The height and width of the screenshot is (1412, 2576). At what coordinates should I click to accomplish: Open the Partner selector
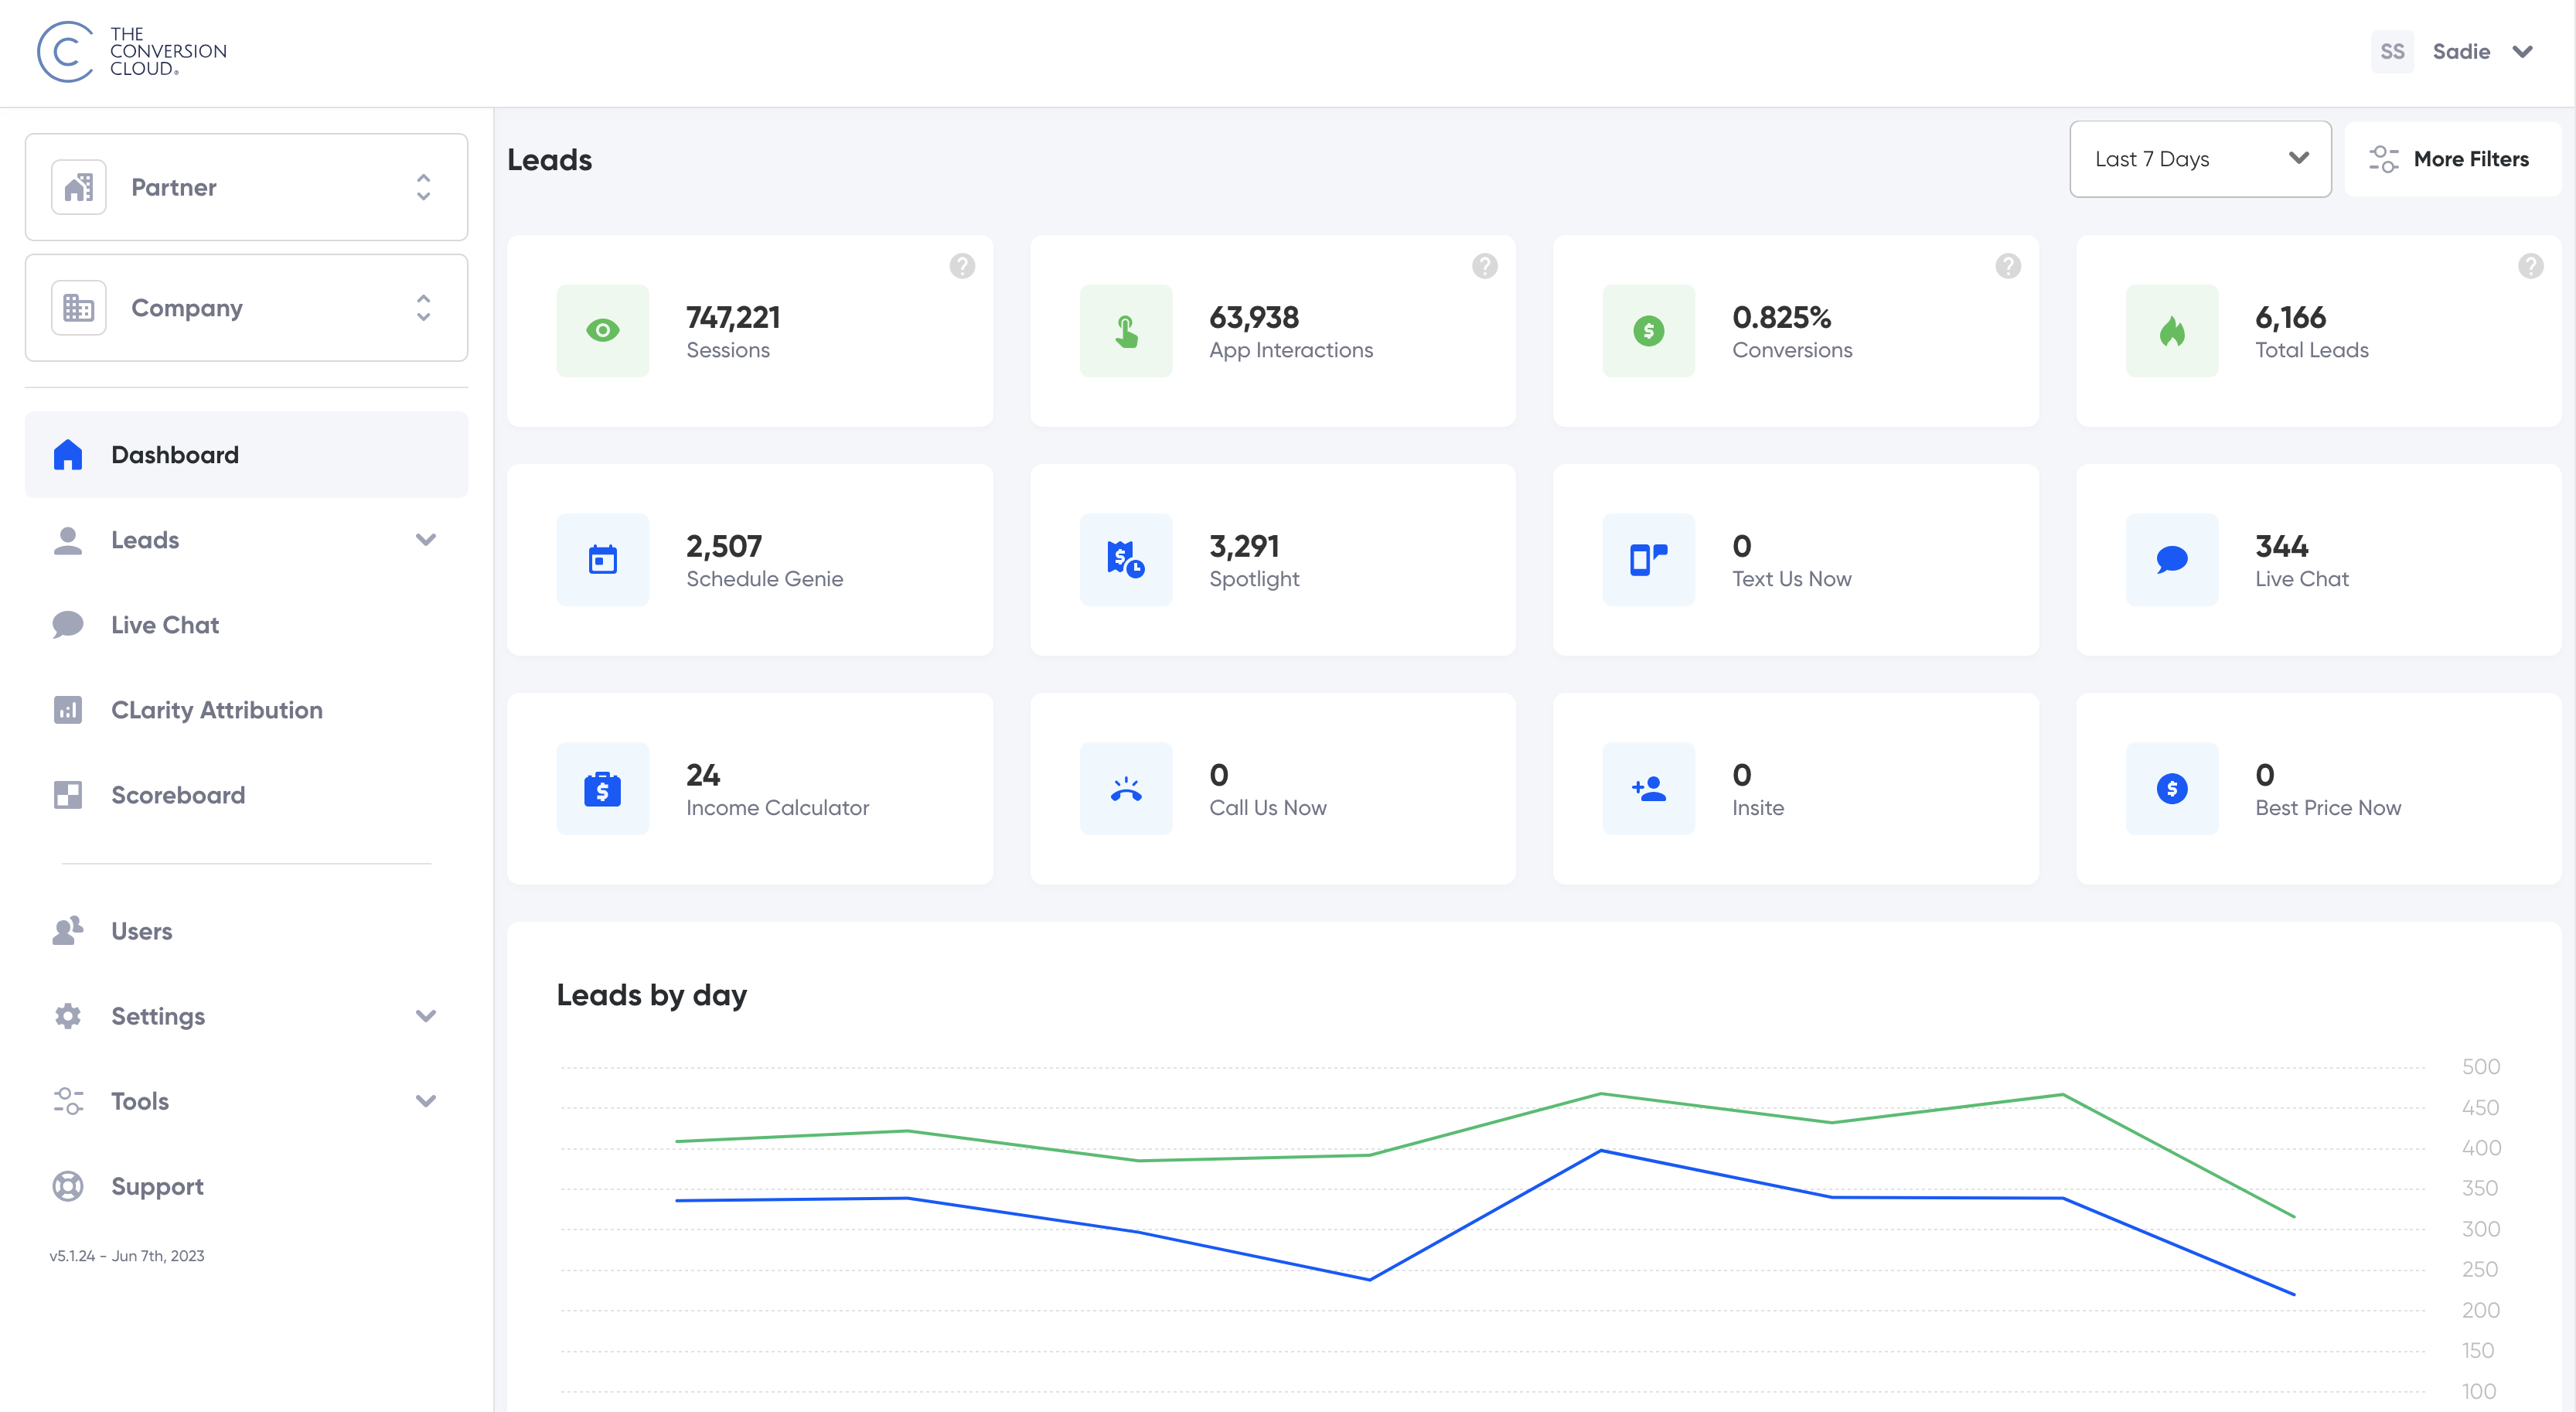(246, 187)
